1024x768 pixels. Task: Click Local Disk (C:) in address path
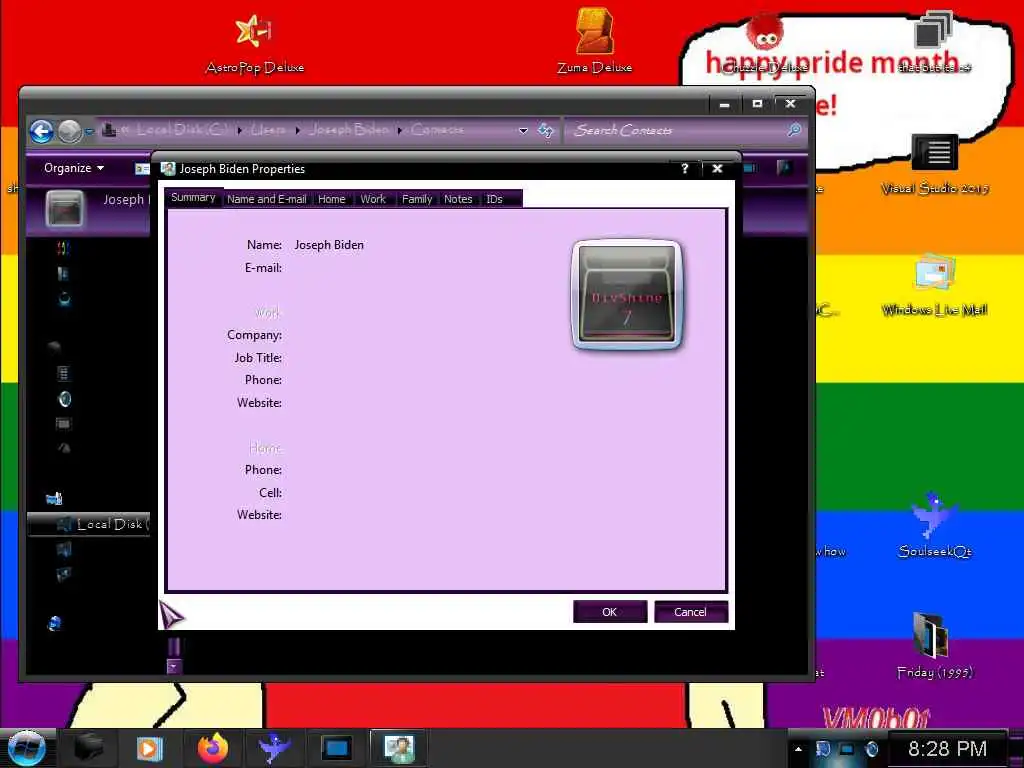[182, 130]
